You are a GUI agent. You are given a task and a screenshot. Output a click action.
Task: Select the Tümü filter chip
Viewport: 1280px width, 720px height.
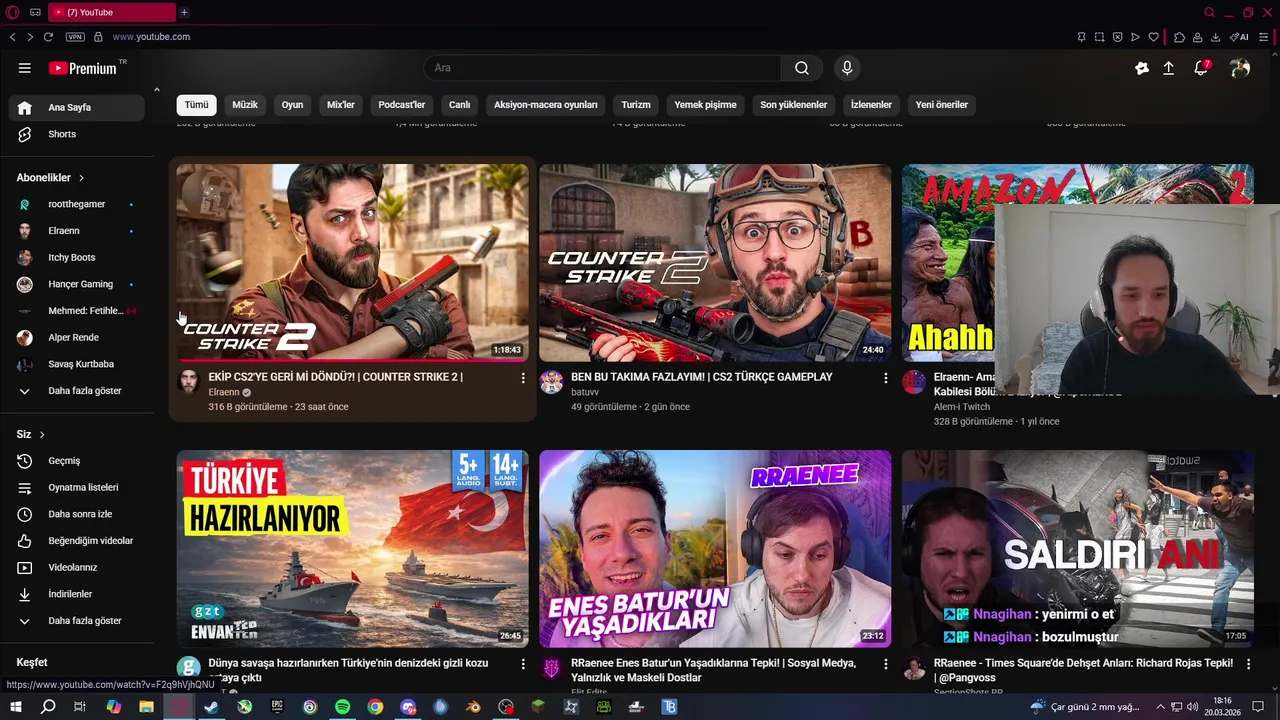(196, 105)
